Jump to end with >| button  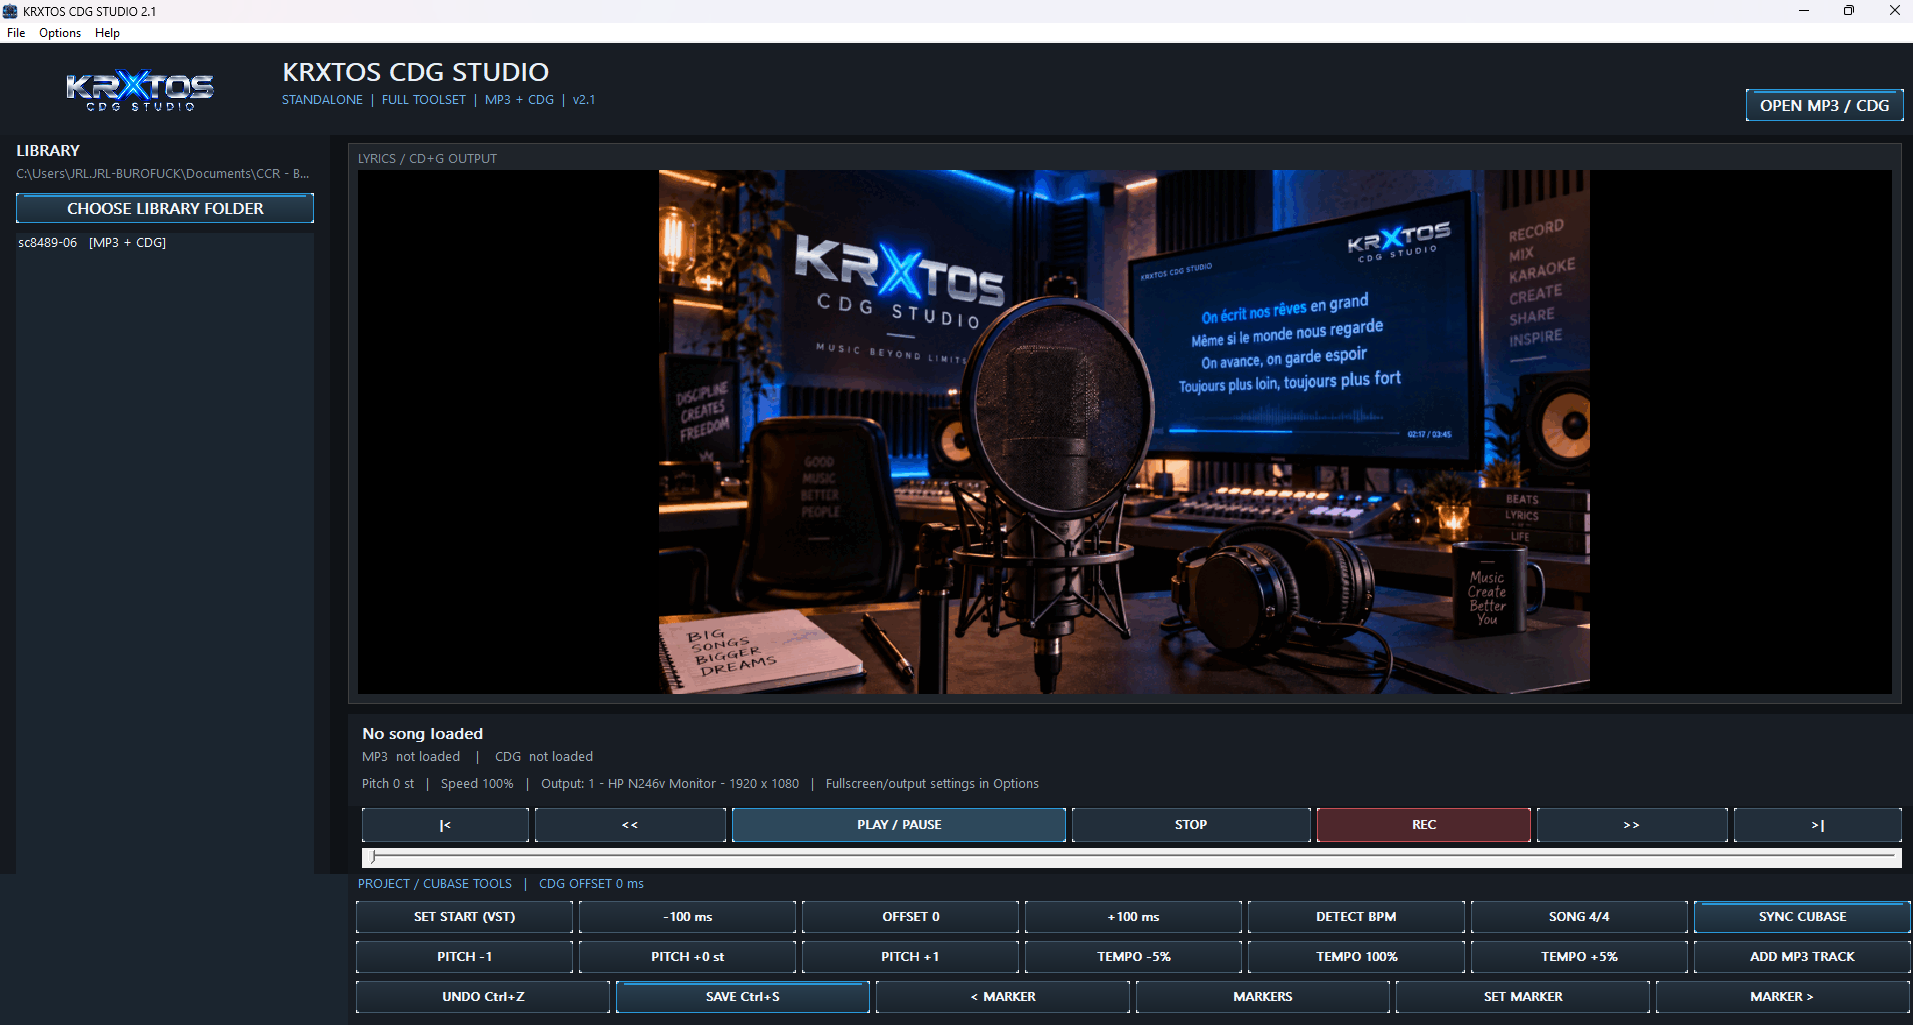pyautogui.click(x=1818, y=825)
